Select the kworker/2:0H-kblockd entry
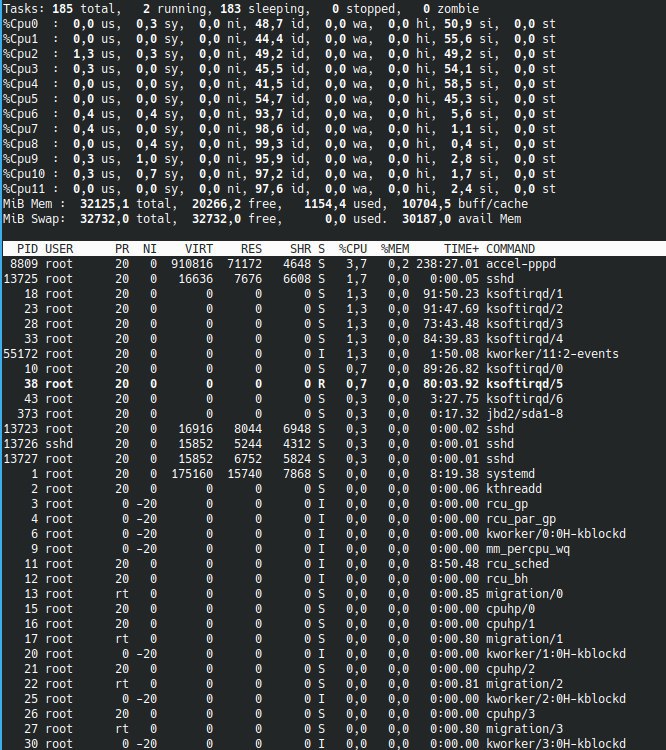The width and height of the screenshot is (666, 750). click(x=556, y=698)
